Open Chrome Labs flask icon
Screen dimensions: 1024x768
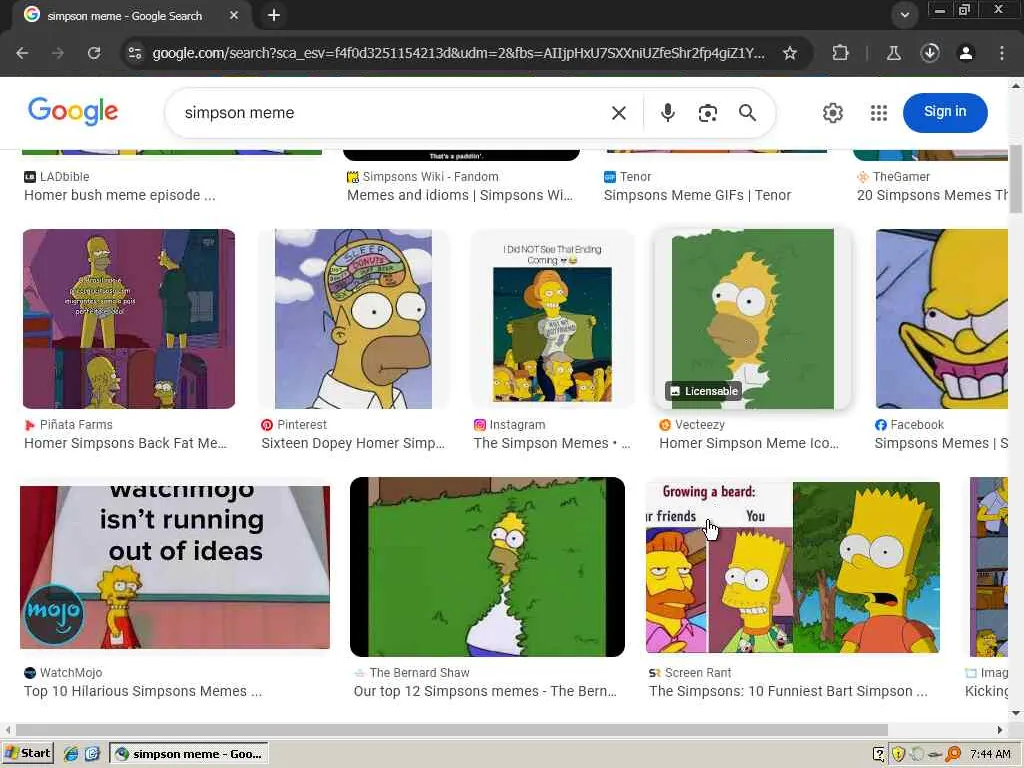click(x=894, y=53)
